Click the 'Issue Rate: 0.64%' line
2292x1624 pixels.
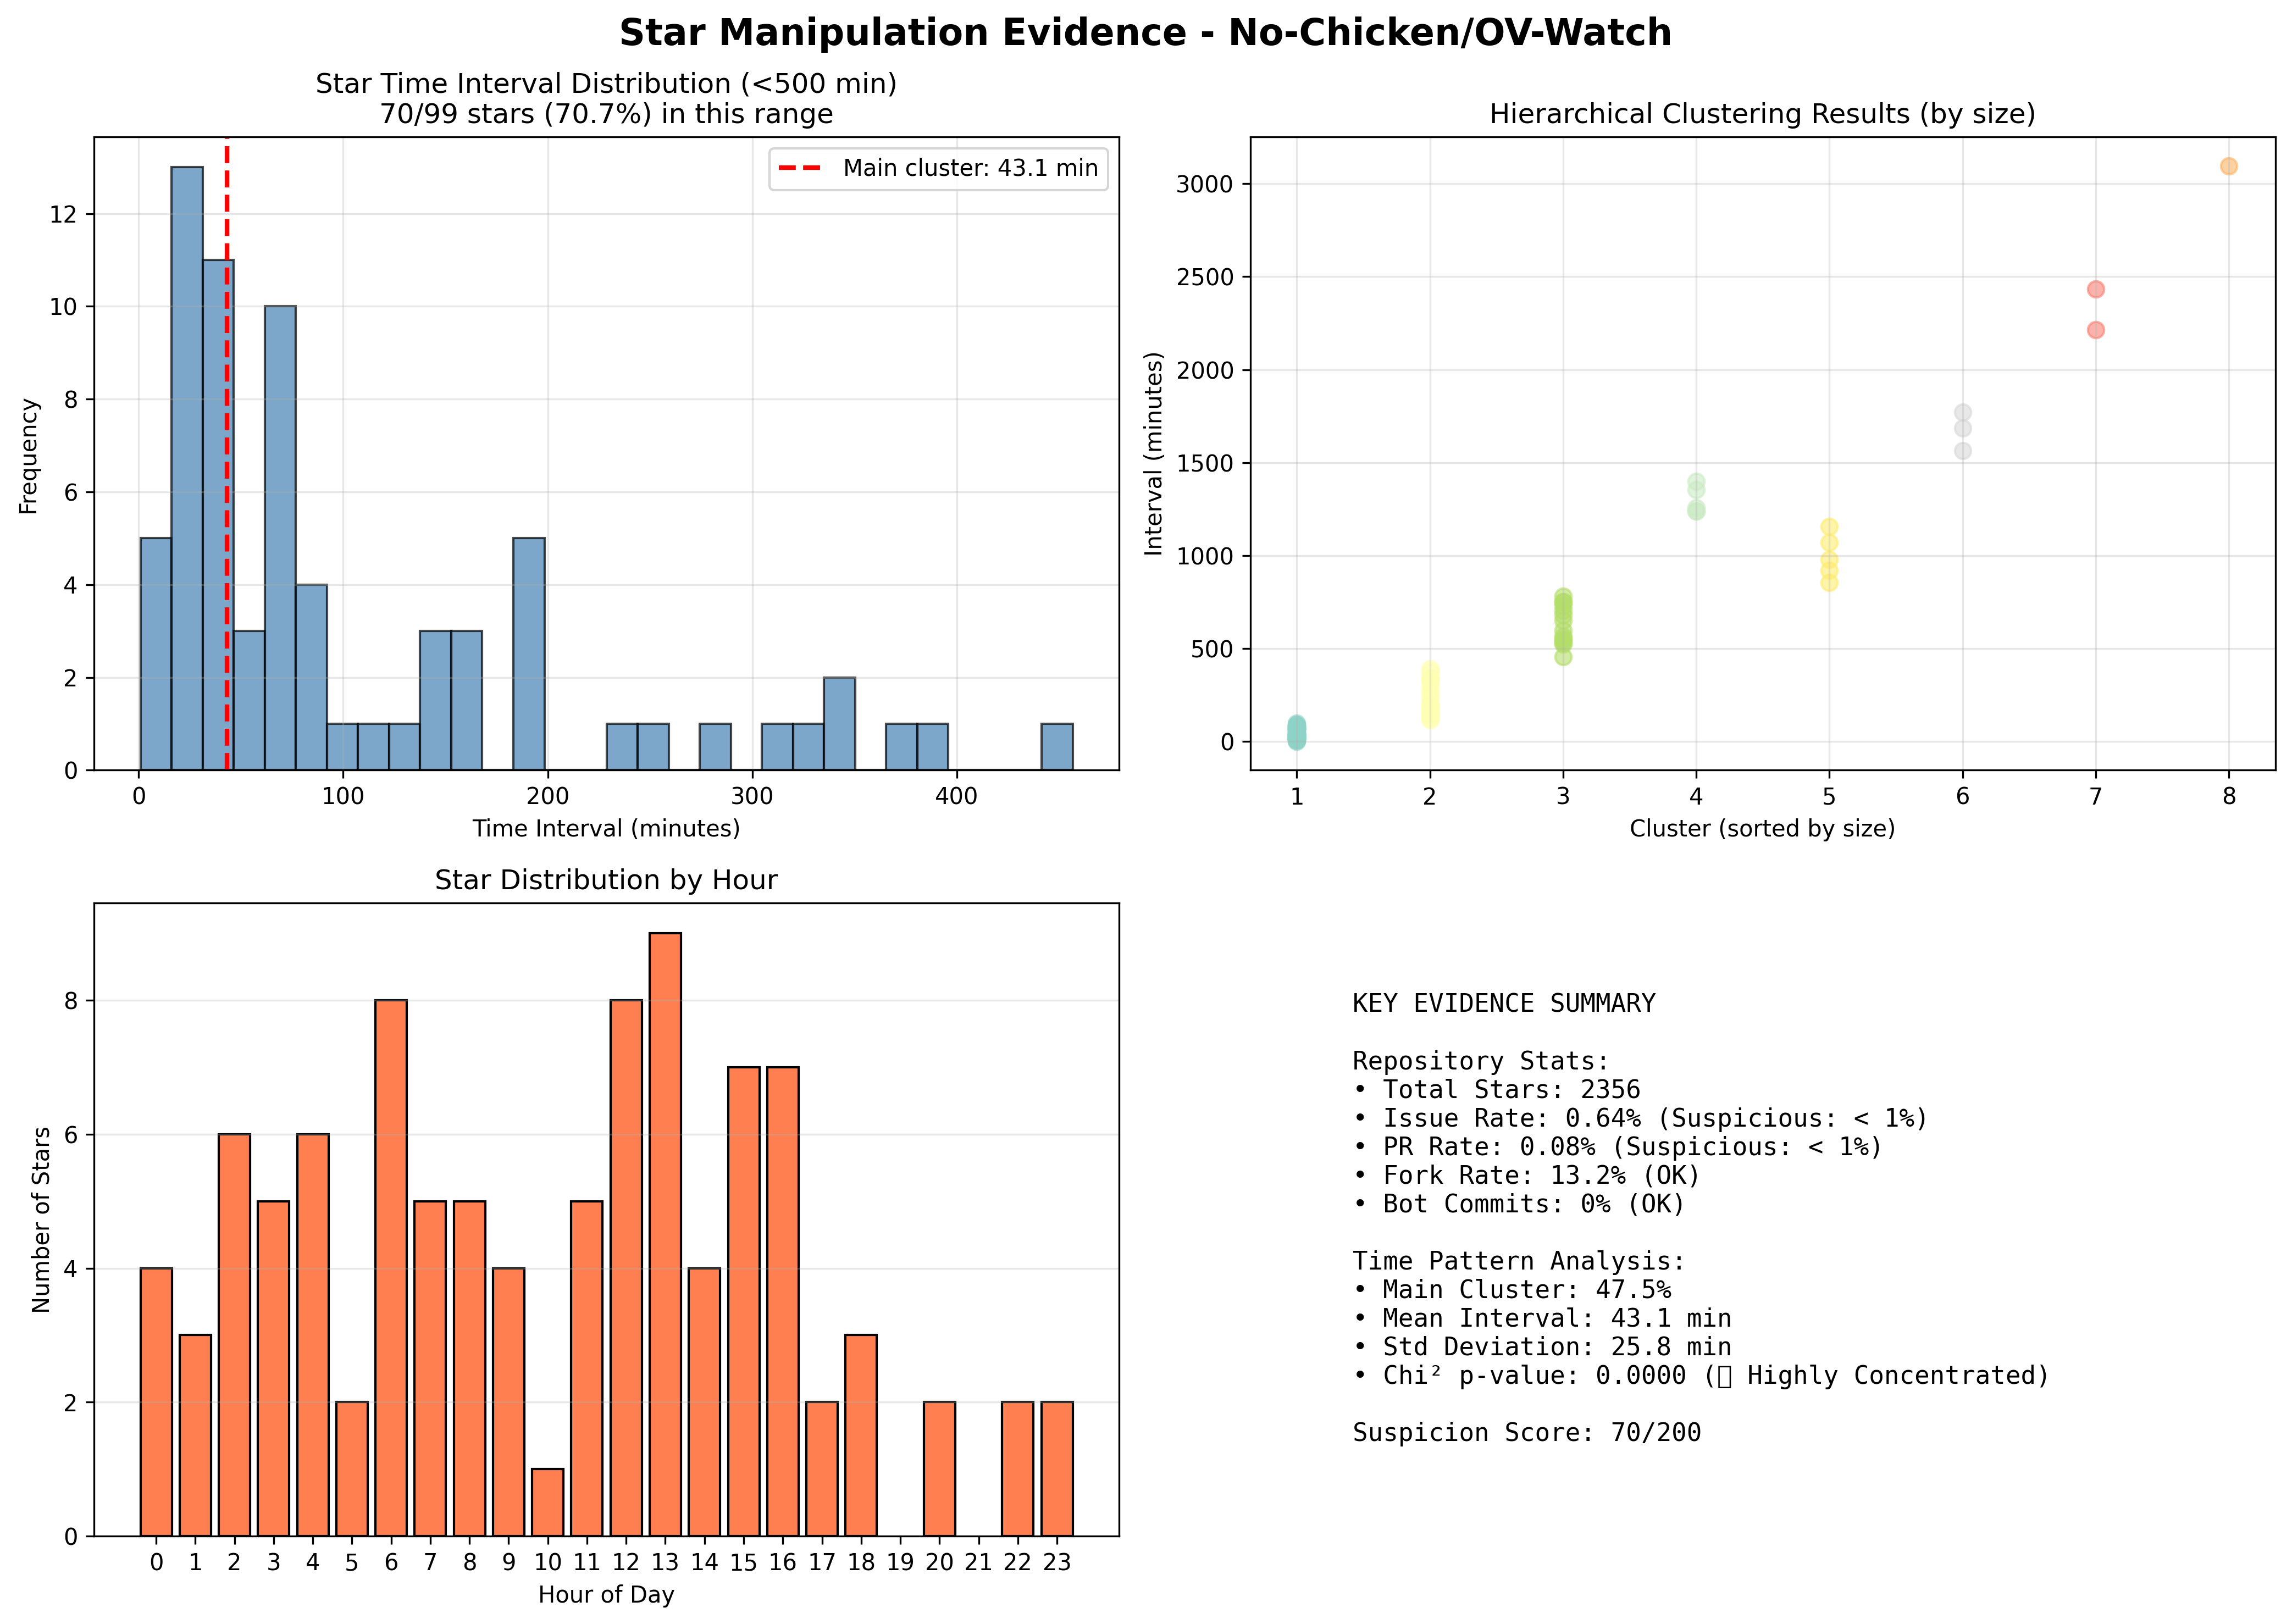click(x=1640, y=1118)
